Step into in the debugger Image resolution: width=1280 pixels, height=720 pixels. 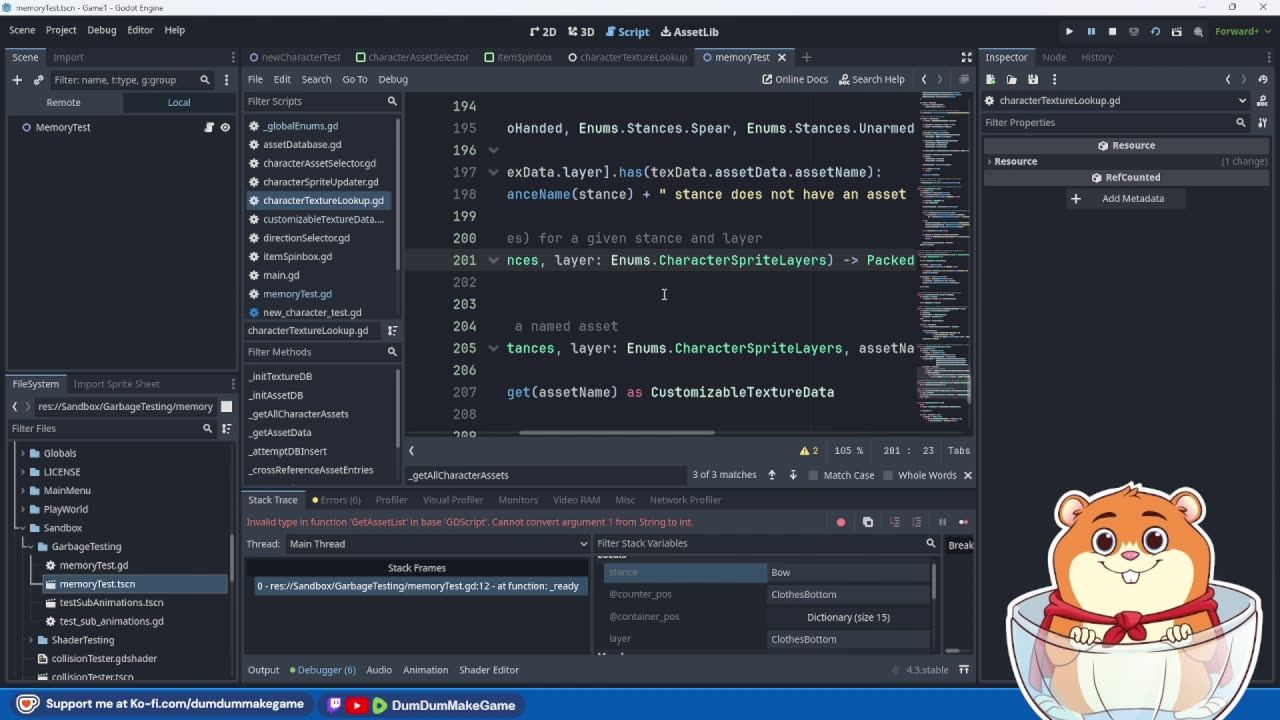(895, 522)
